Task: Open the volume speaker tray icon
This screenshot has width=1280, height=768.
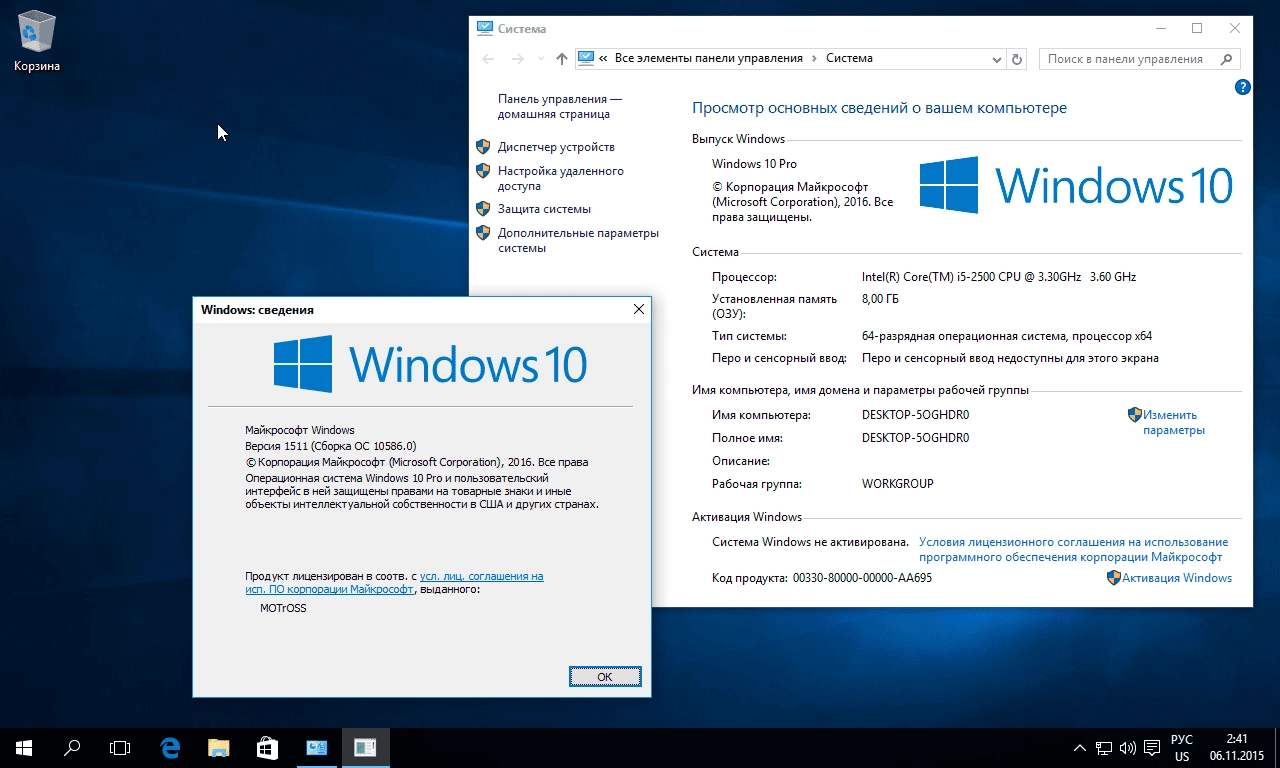Action: click(x=1128, y=747)
